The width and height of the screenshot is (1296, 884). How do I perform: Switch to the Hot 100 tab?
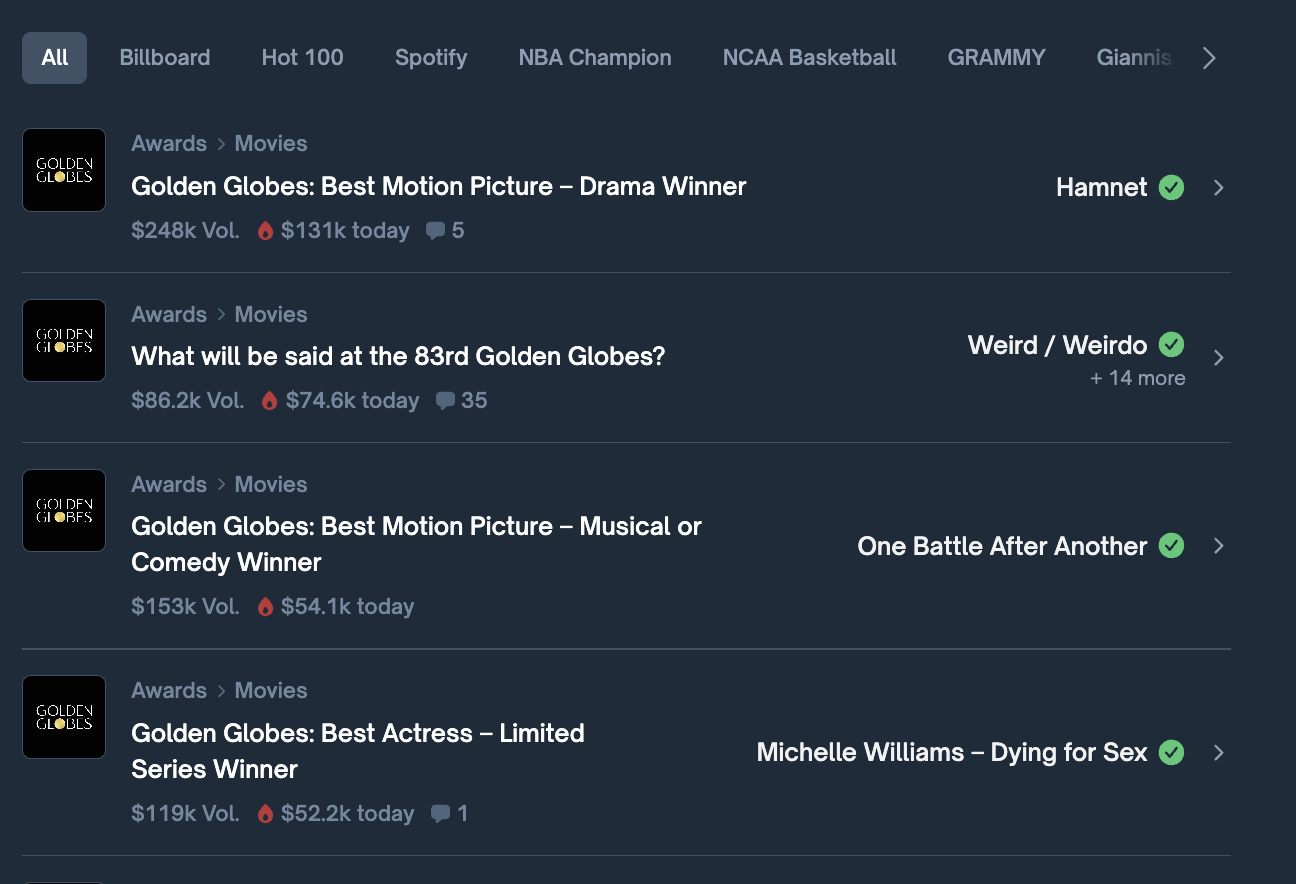pos(302,57)
